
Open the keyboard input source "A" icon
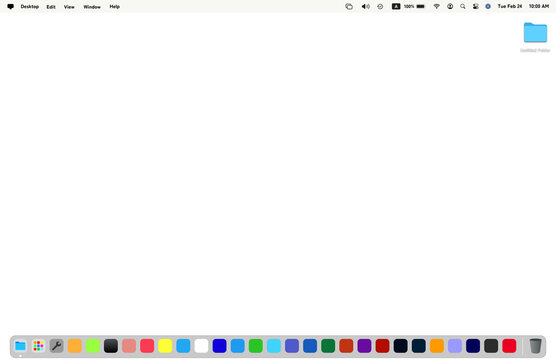coord(396,6)
